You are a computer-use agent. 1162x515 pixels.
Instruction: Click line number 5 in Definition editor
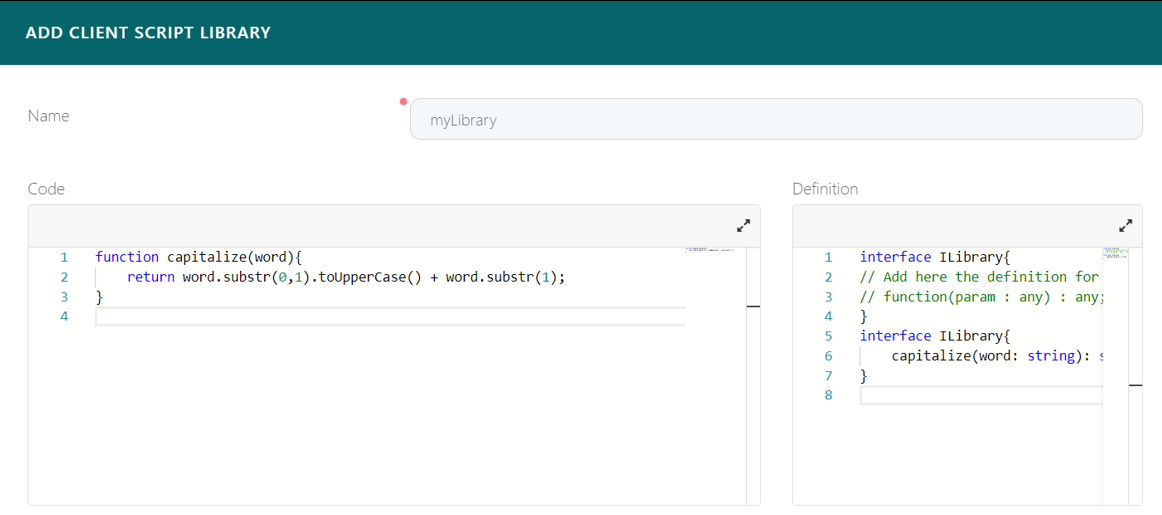click(x=828, y=336)
